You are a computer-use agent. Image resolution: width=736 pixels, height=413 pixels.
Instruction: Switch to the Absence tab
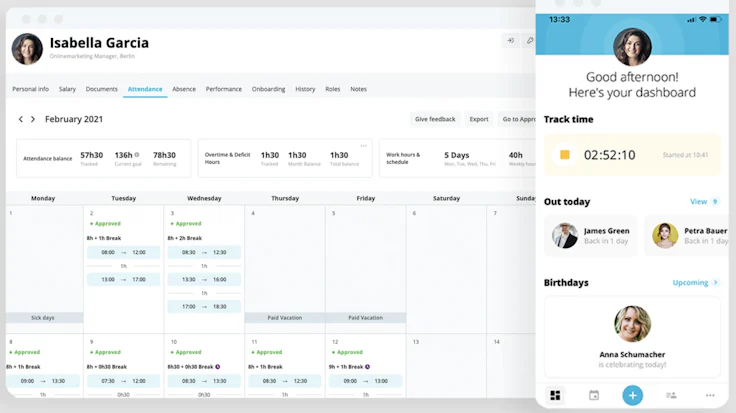tap(184, 89)
